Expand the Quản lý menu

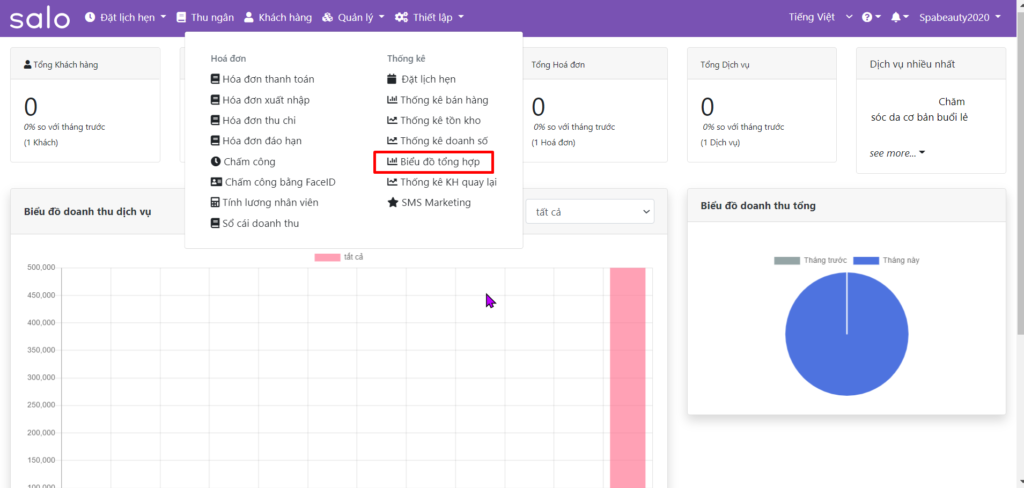pos(353,18)
